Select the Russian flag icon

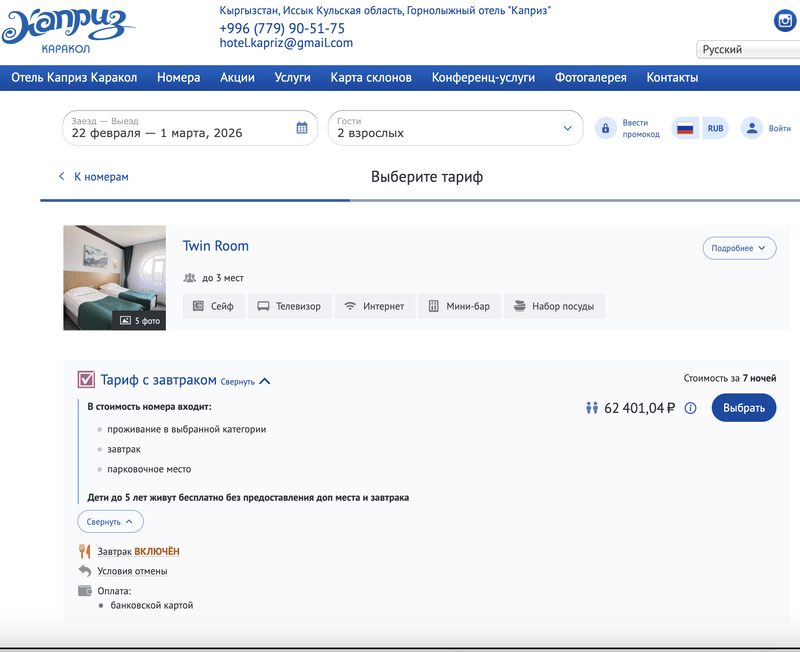tap(685, 128)
